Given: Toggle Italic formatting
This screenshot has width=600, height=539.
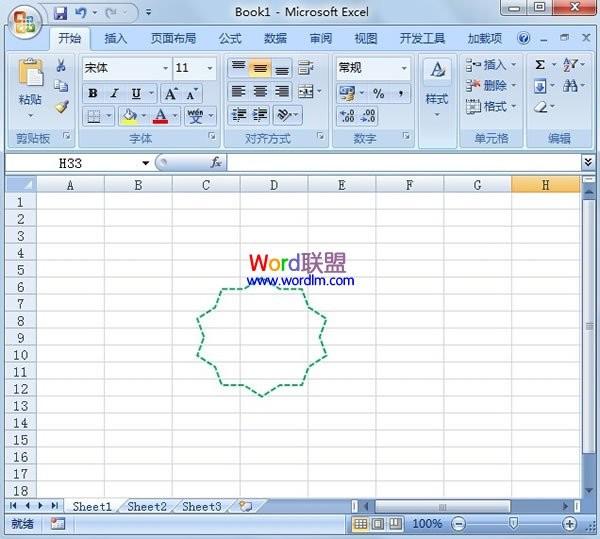Looking at the screenshot, I should click(x=114, y=93).
